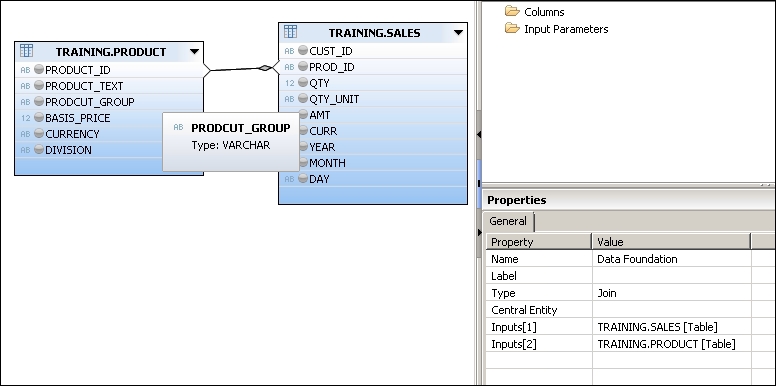Switch to the General properties tab
The image size is (776, 386).
pyautogui.click(x=508, y=221)
